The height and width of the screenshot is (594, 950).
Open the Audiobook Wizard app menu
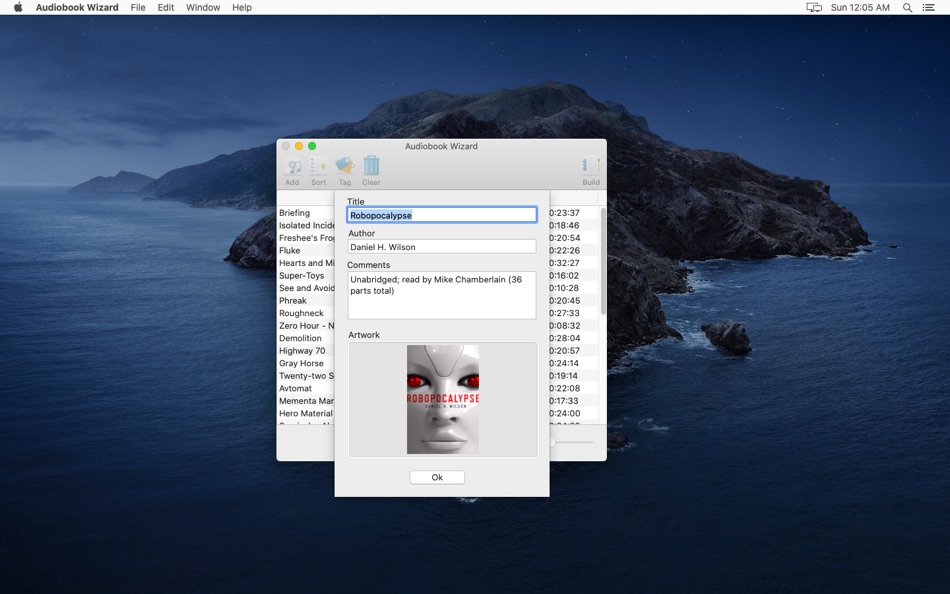[77, 7]
